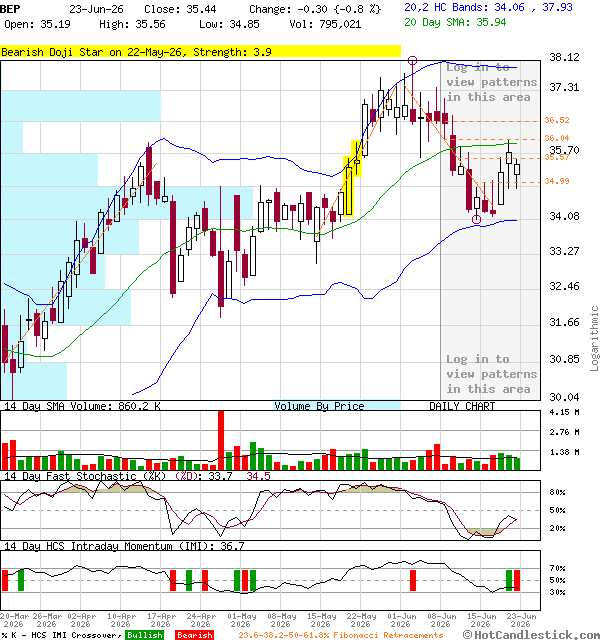Click the Fibonacci Retracements legend text
Viewport: 600px width, 640px height.
(x=340, y=635)
